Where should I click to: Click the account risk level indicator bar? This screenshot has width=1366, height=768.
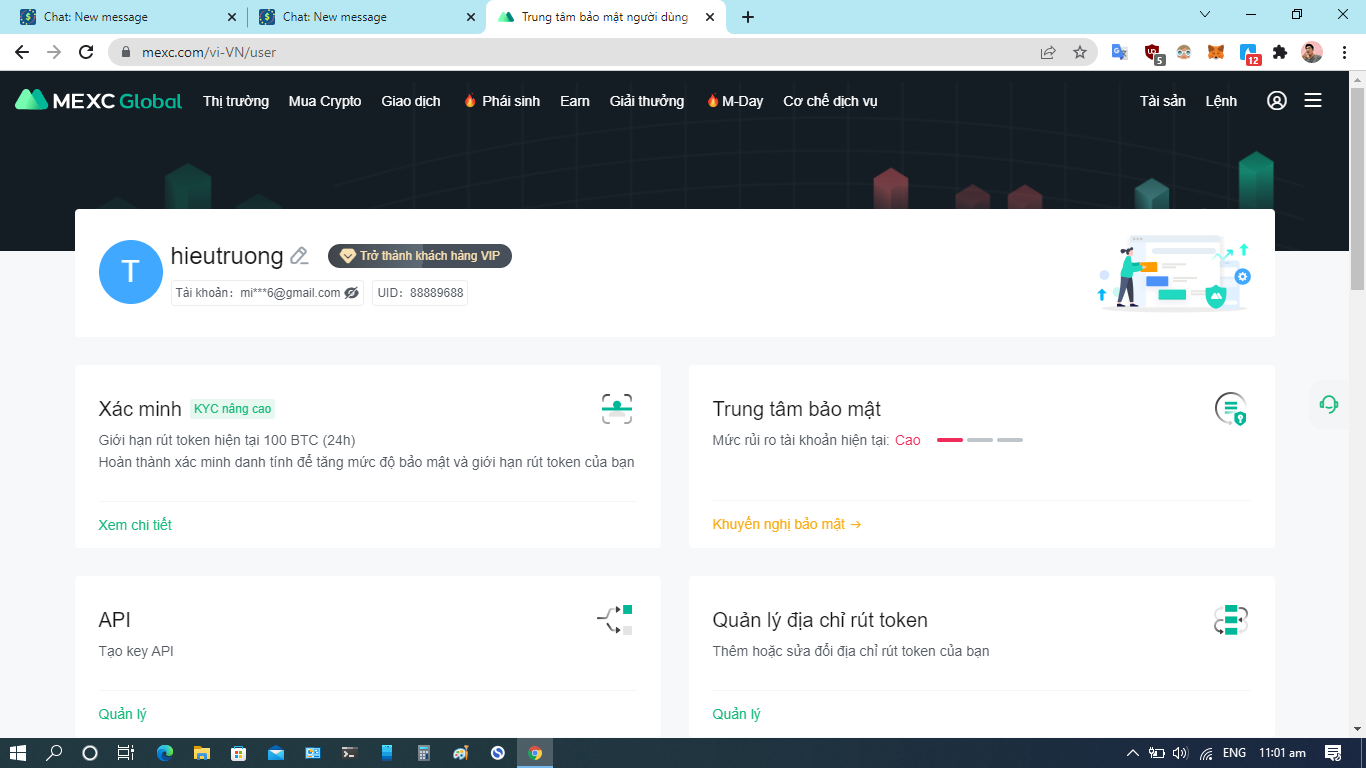[x=980, y=440]
